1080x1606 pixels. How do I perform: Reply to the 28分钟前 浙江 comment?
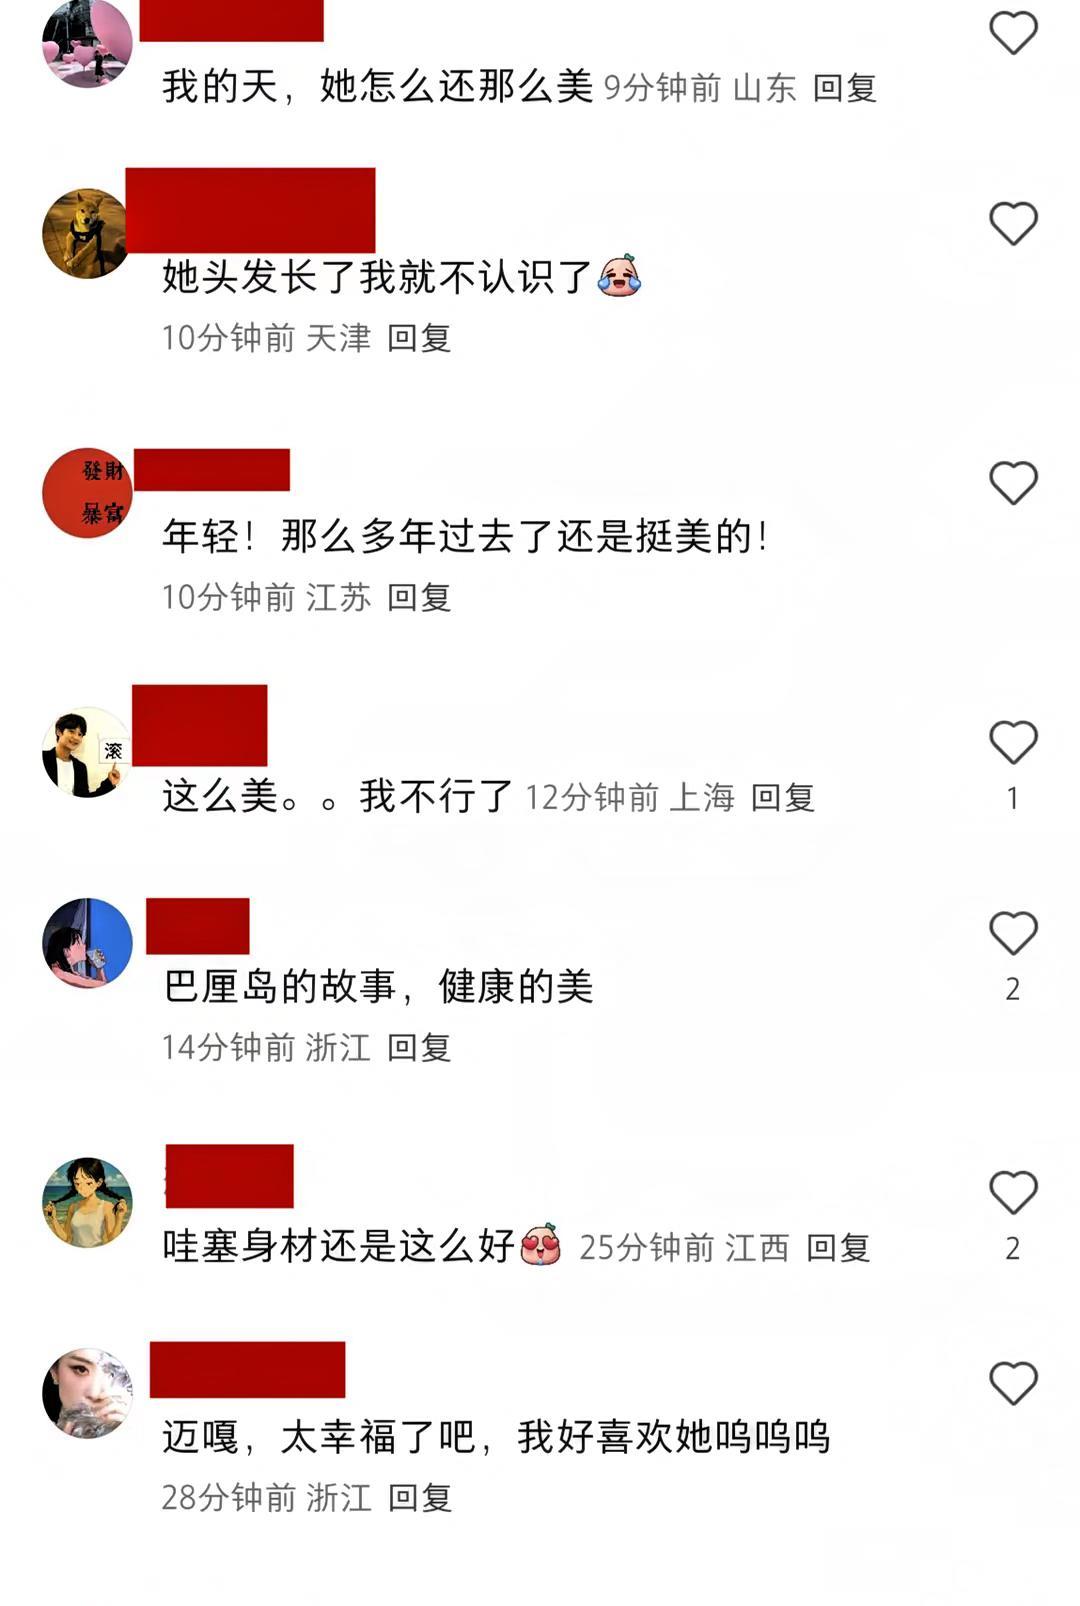point(419,1497)
